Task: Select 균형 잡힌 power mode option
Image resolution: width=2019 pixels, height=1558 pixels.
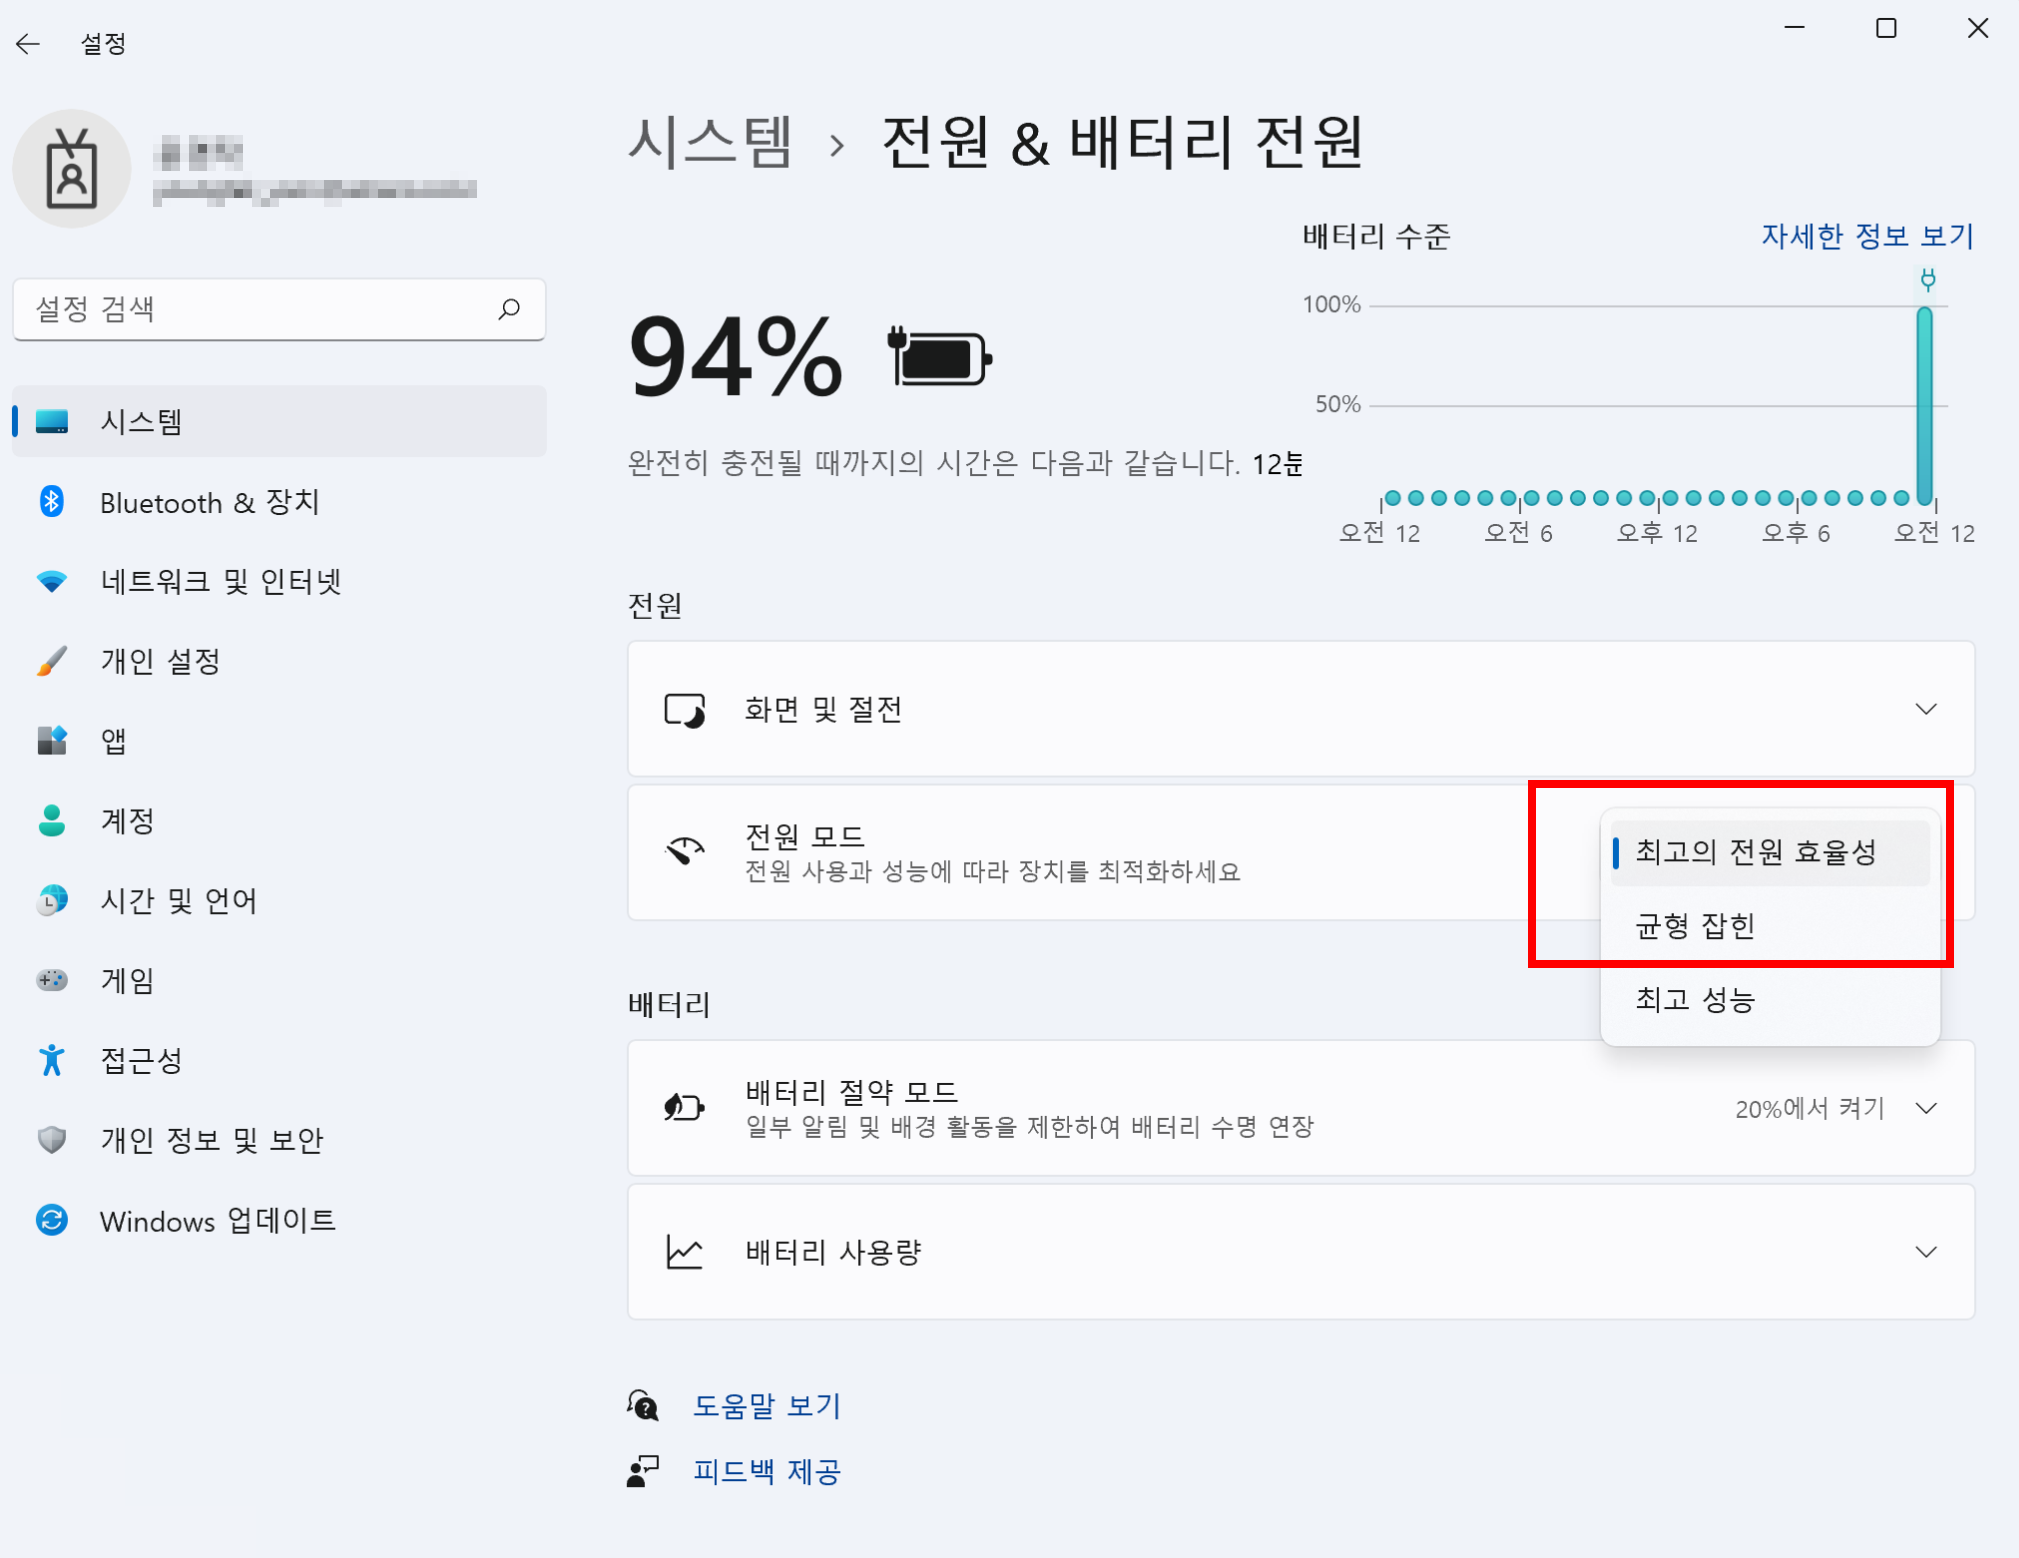Action: [1695, 926]
